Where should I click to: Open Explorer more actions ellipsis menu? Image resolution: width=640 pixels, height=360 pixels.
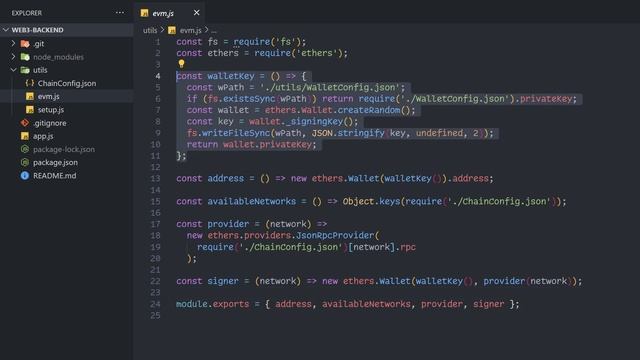tap(120, 13)
